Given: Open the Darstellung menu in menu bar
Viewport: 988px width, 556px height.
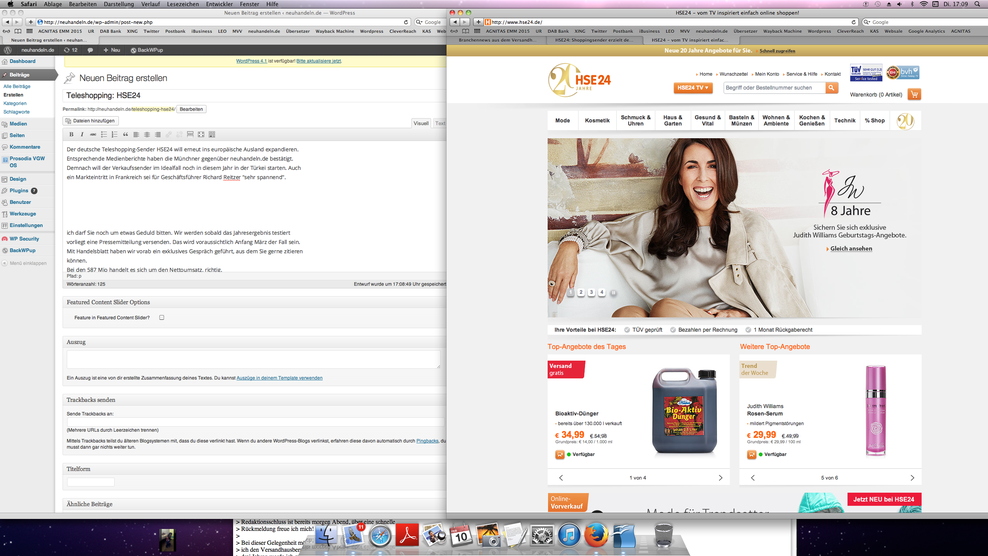Looking at the screenshot, I should (118, 4).
